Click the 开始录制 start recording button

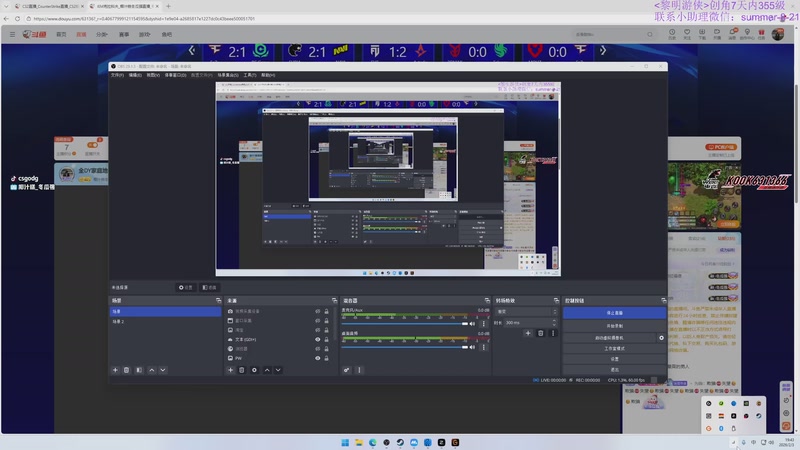pos(614,325)
